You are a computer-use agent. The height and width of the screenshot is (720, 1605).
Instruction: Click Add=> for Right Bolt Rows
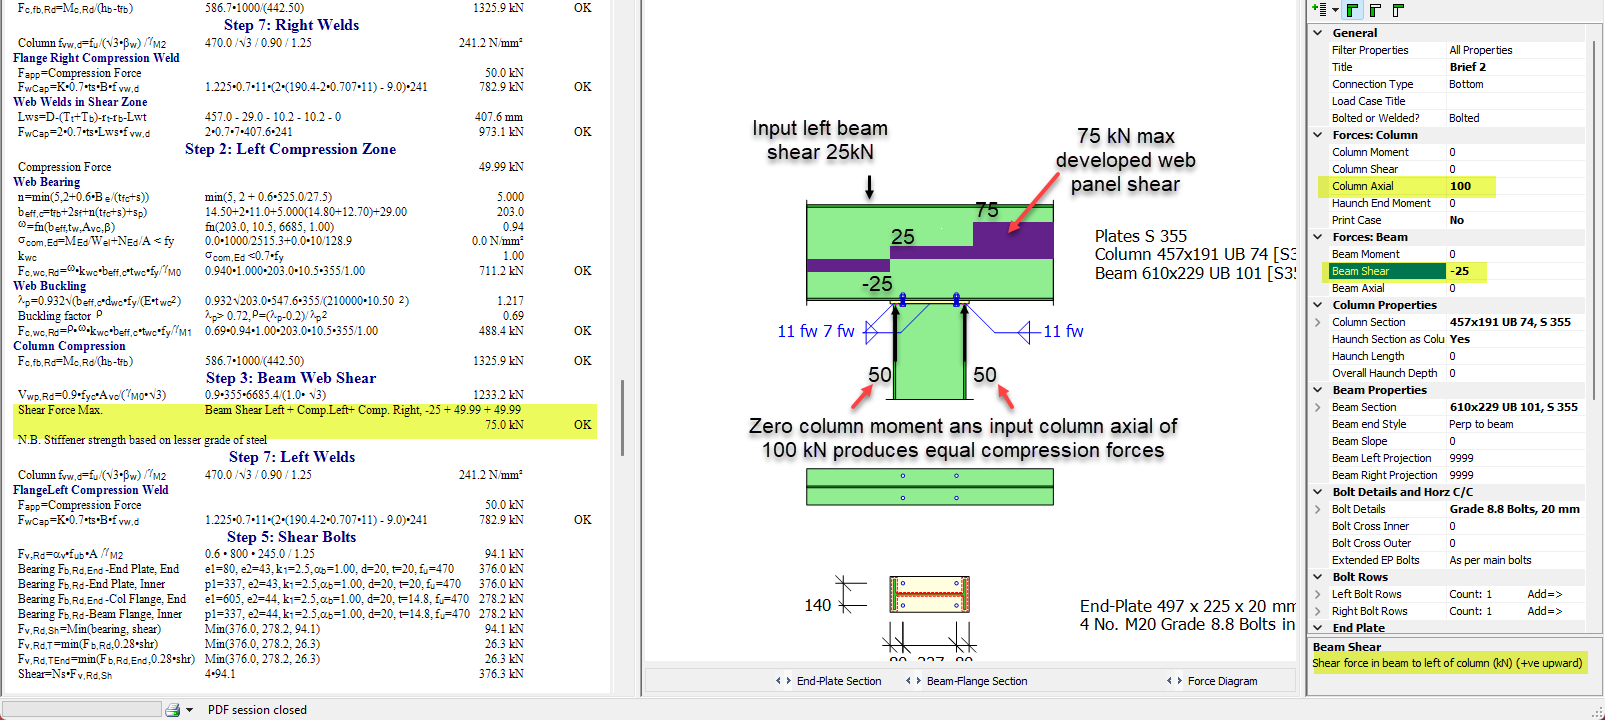(x=1544, y=611)
